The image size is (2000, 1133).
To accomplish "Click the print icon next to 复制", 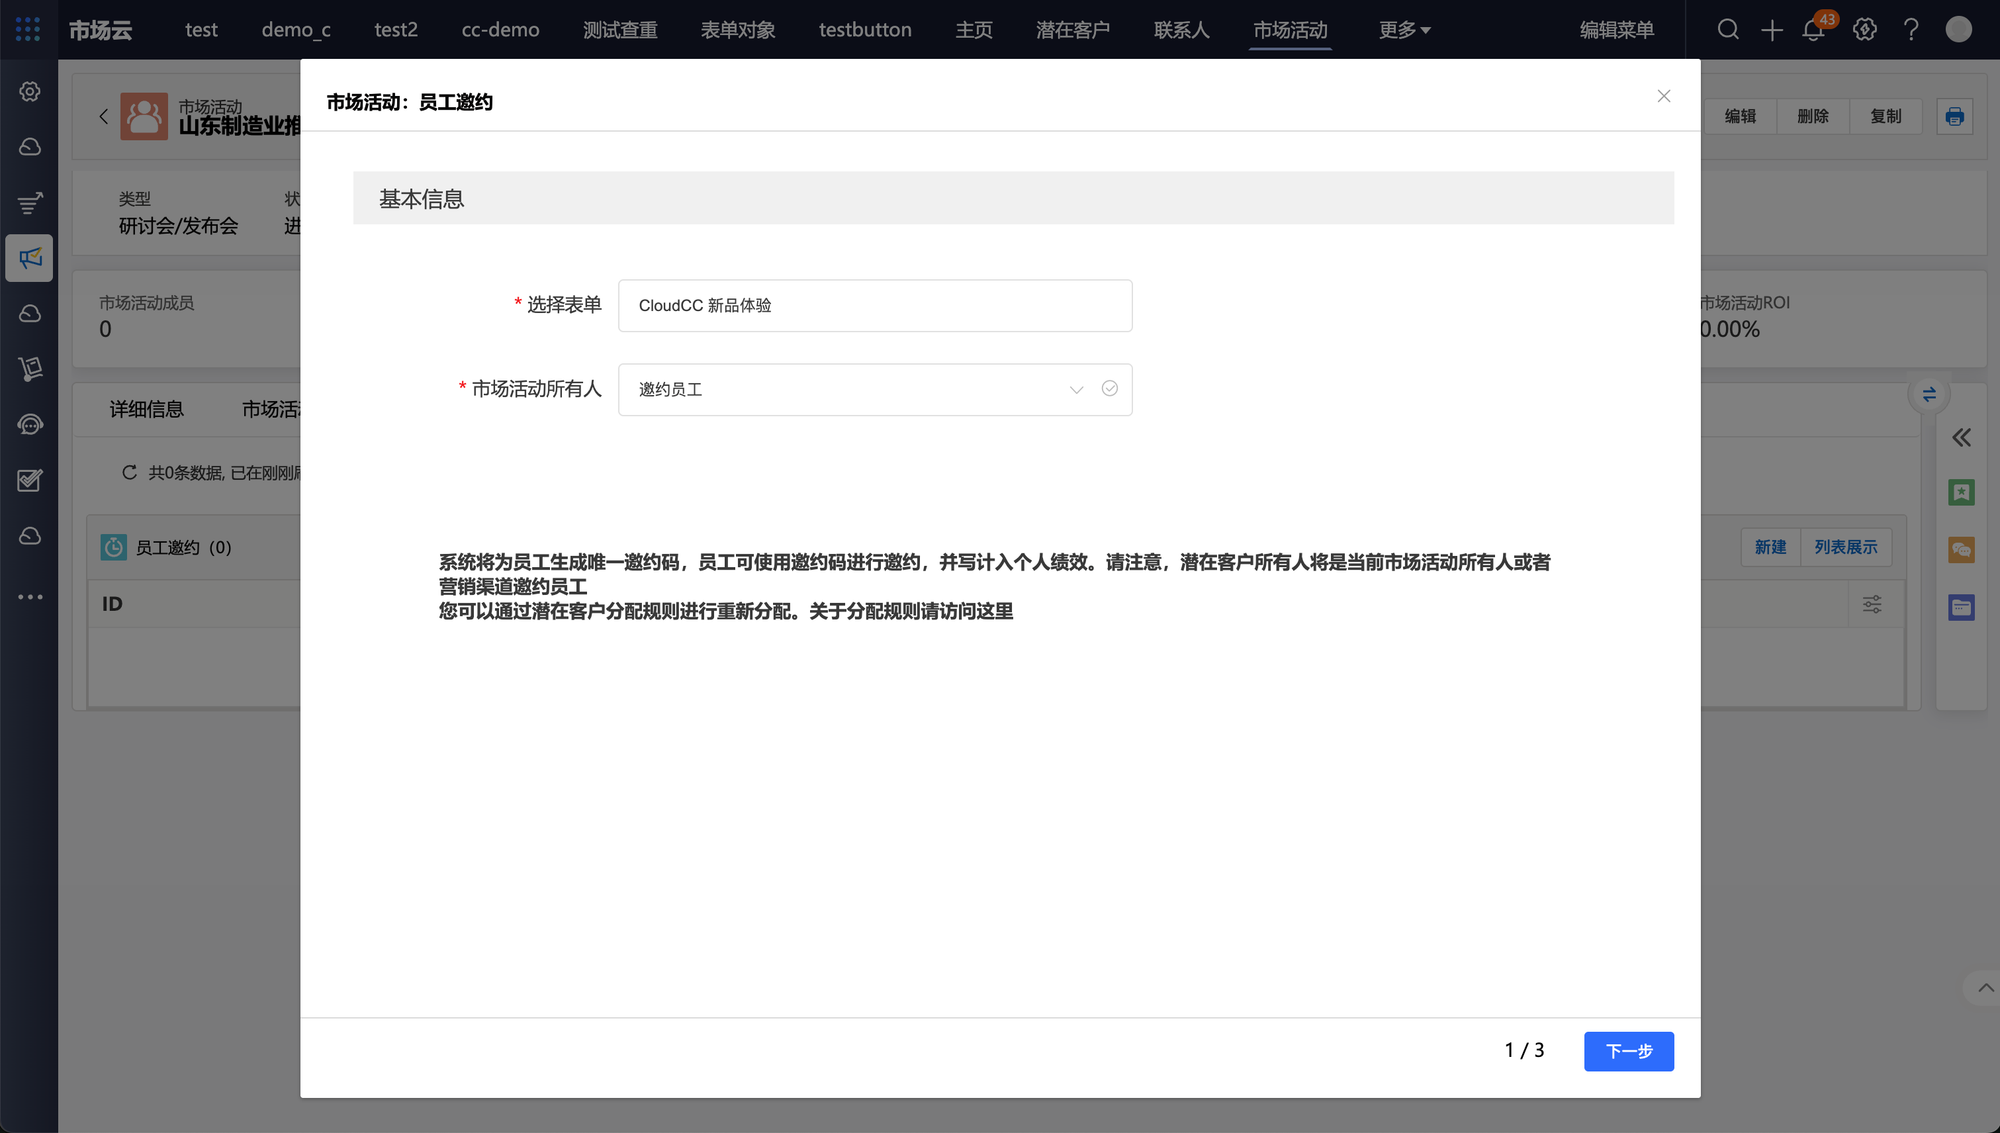I will 1954,117.
